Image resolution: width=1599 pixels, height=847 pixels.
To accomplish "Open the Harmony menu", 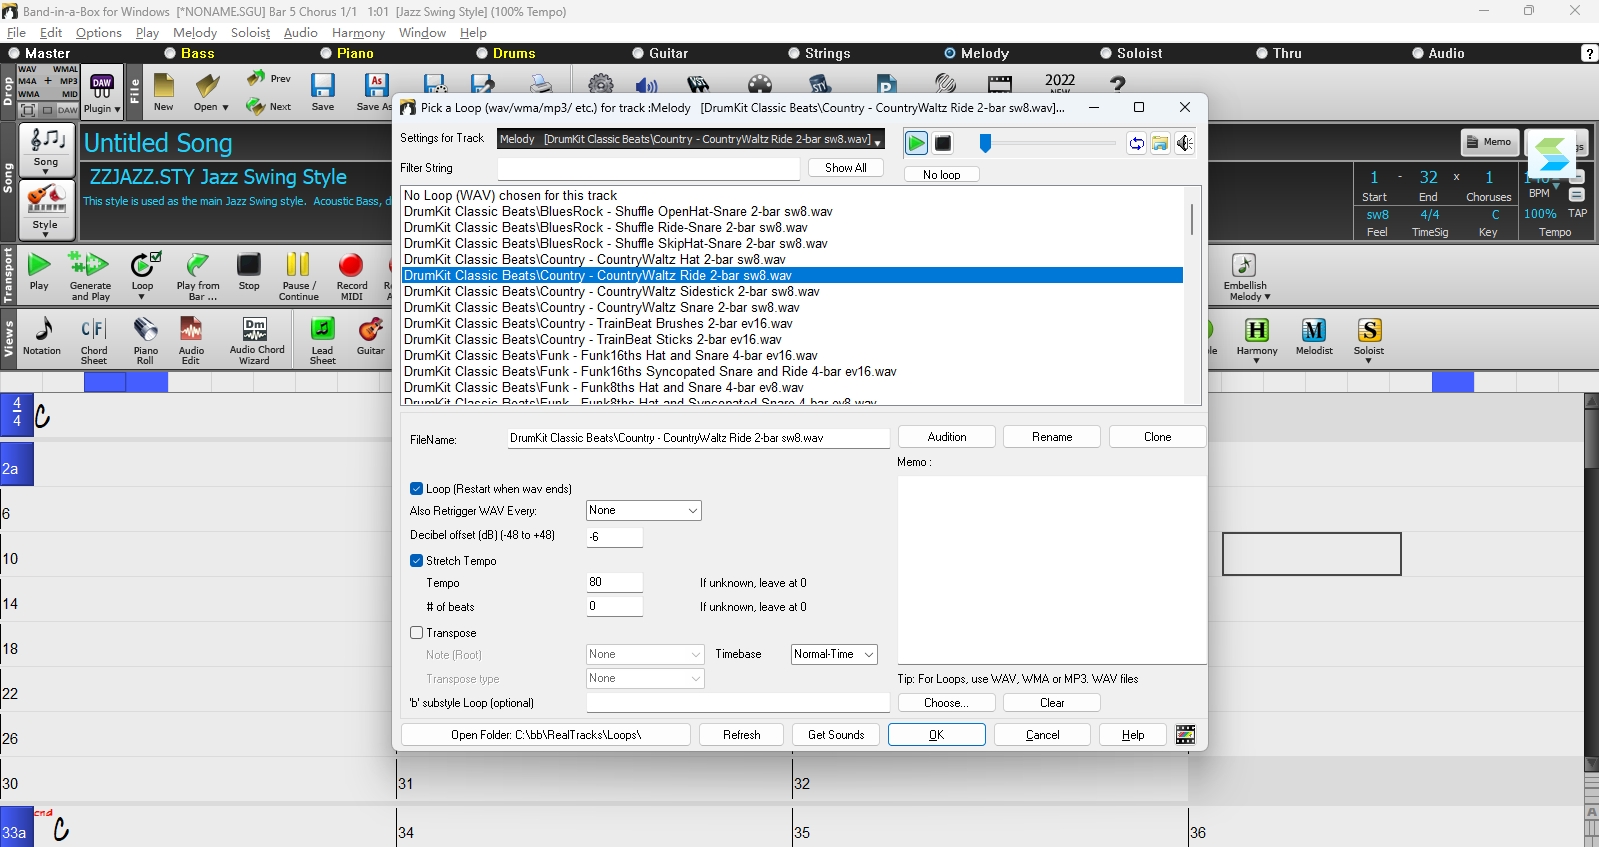I will tap(358, 33).
